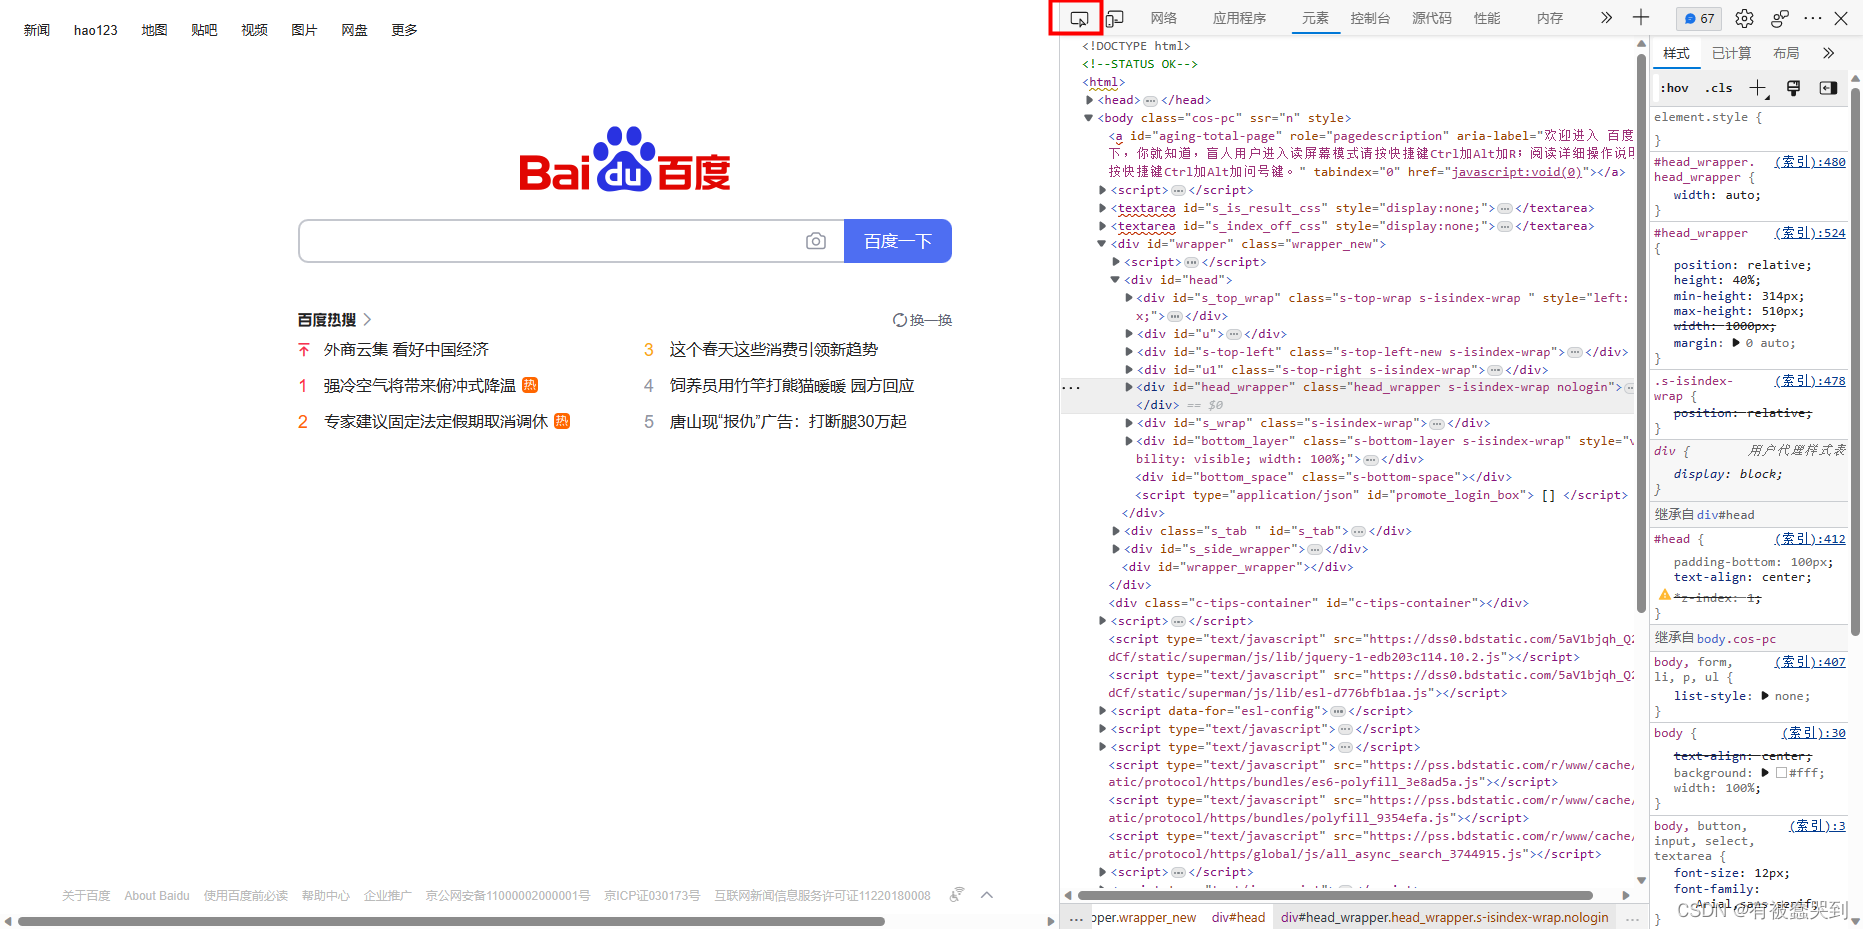Switch to 内存 DevTools tab

[x=1550, y=18]
